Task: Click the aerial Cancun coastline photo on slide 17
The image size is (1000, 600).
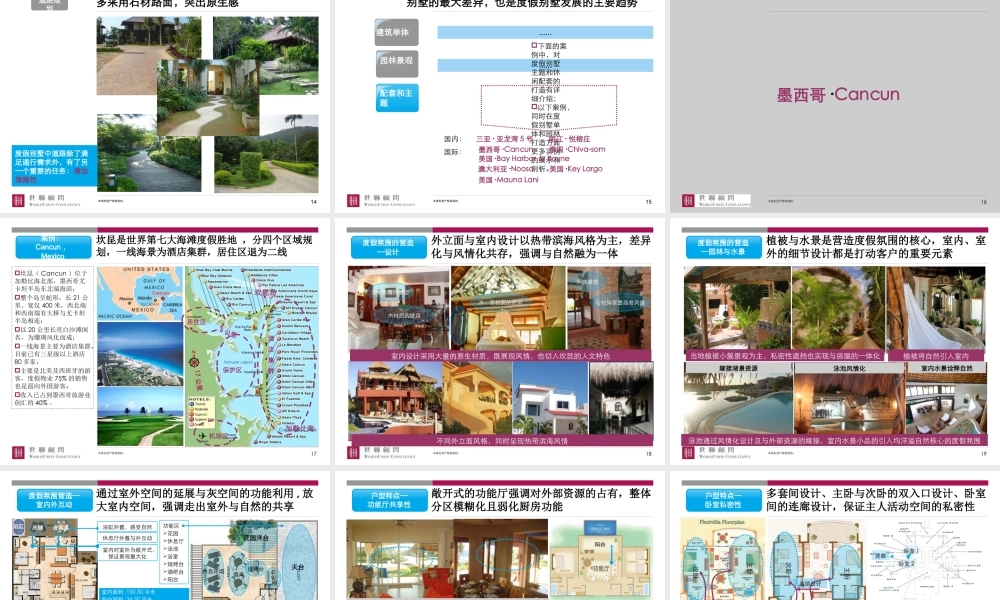Action: 140,354
